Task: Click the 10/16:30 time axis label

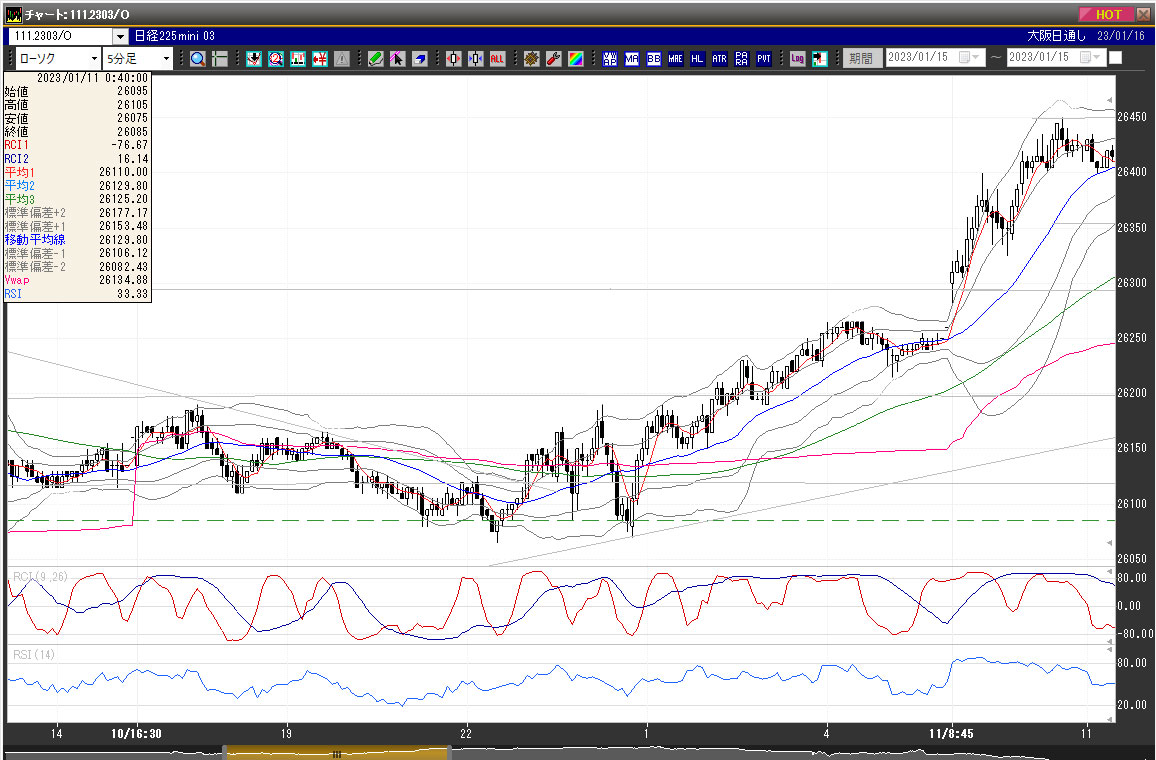Action: tap(136, 733)
